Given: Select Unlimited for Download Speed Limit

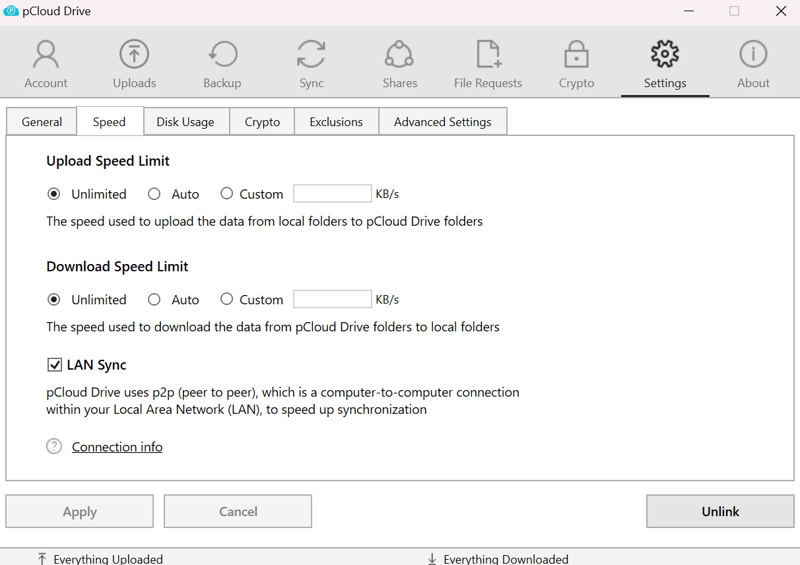Looking at the screenshot, I should point(54,300).
